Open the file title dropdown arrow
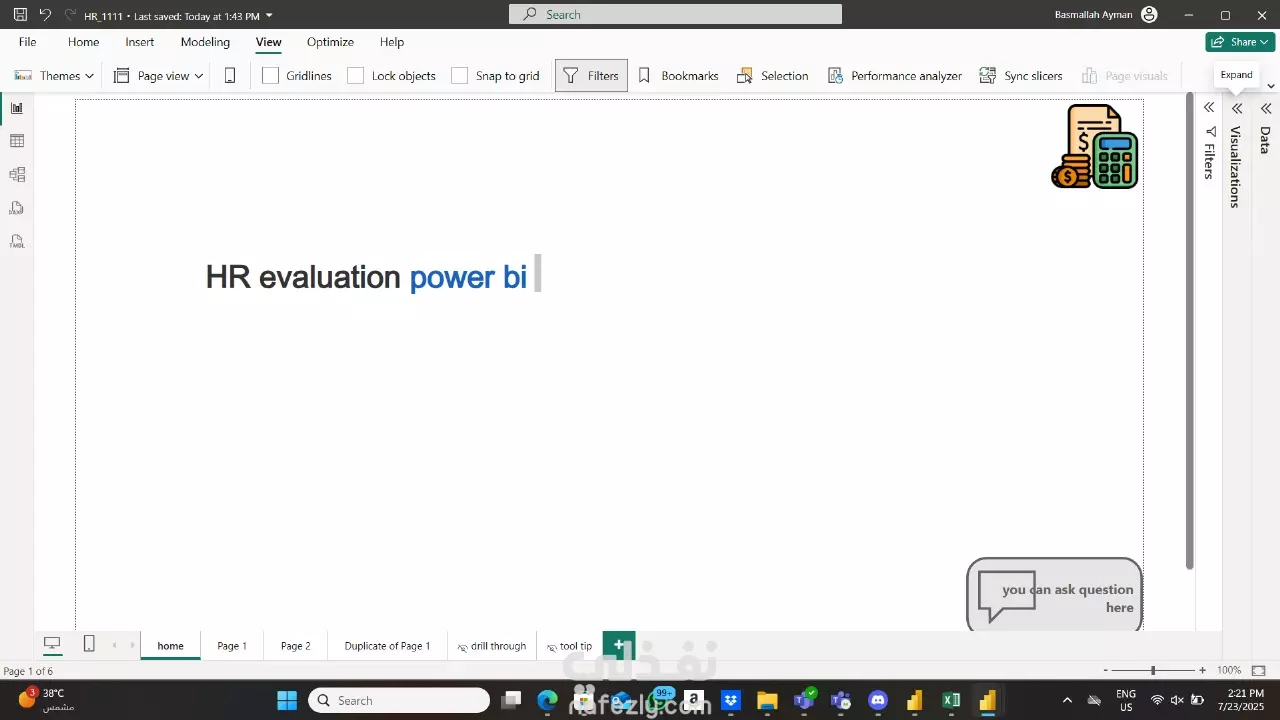This screenshot has width=1280, height=720. (269, 16)
